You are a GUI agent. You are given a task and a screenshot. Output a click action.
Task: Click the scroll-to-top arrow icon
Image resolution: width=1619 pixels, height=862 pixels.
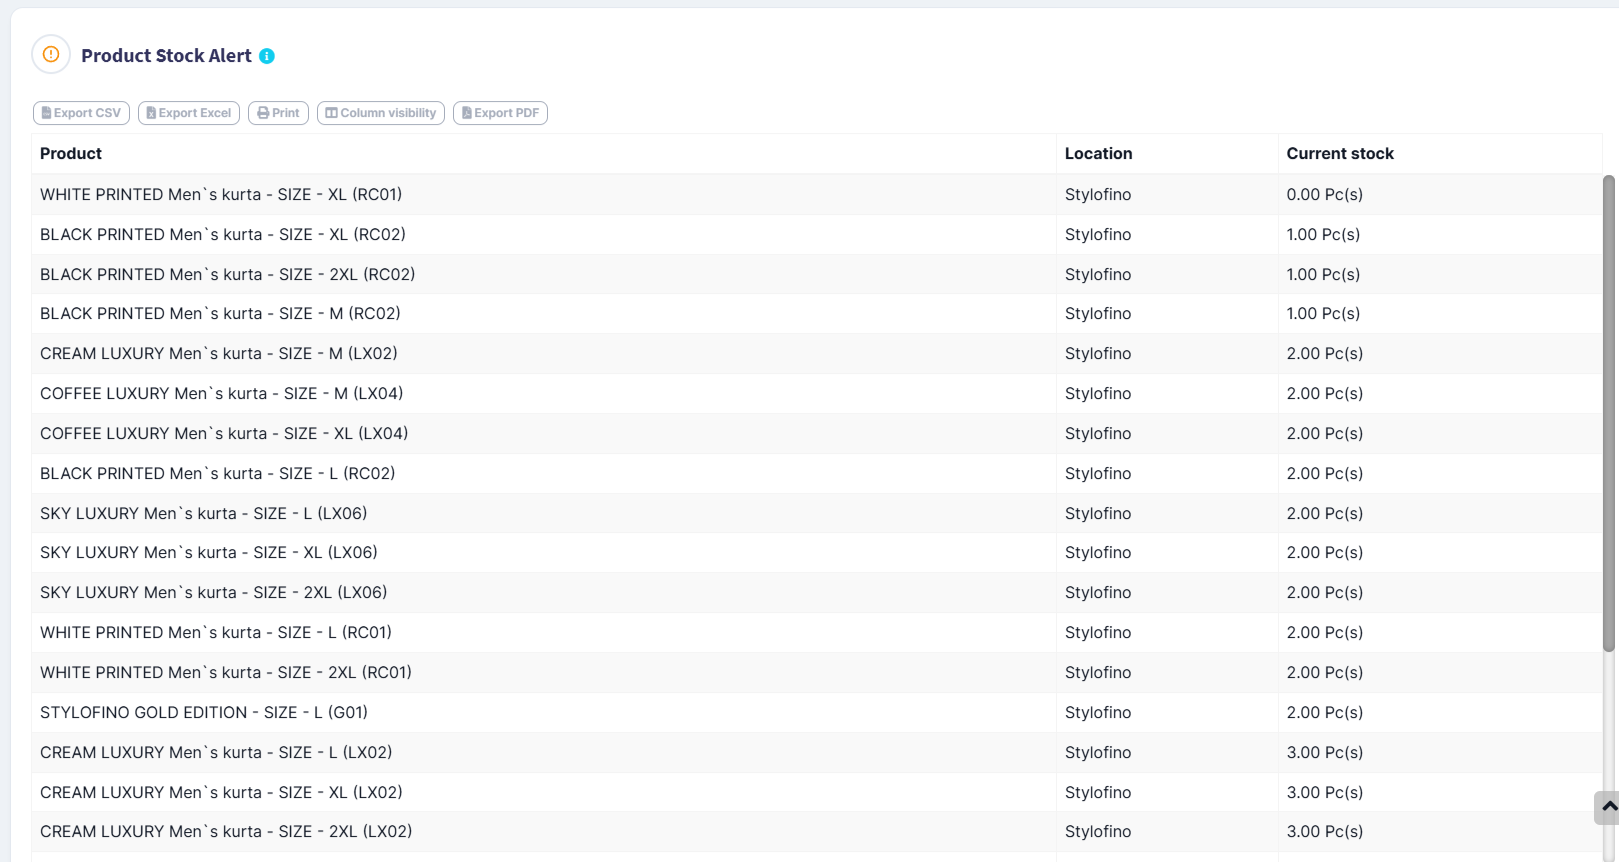click(x=1608, y=807)
